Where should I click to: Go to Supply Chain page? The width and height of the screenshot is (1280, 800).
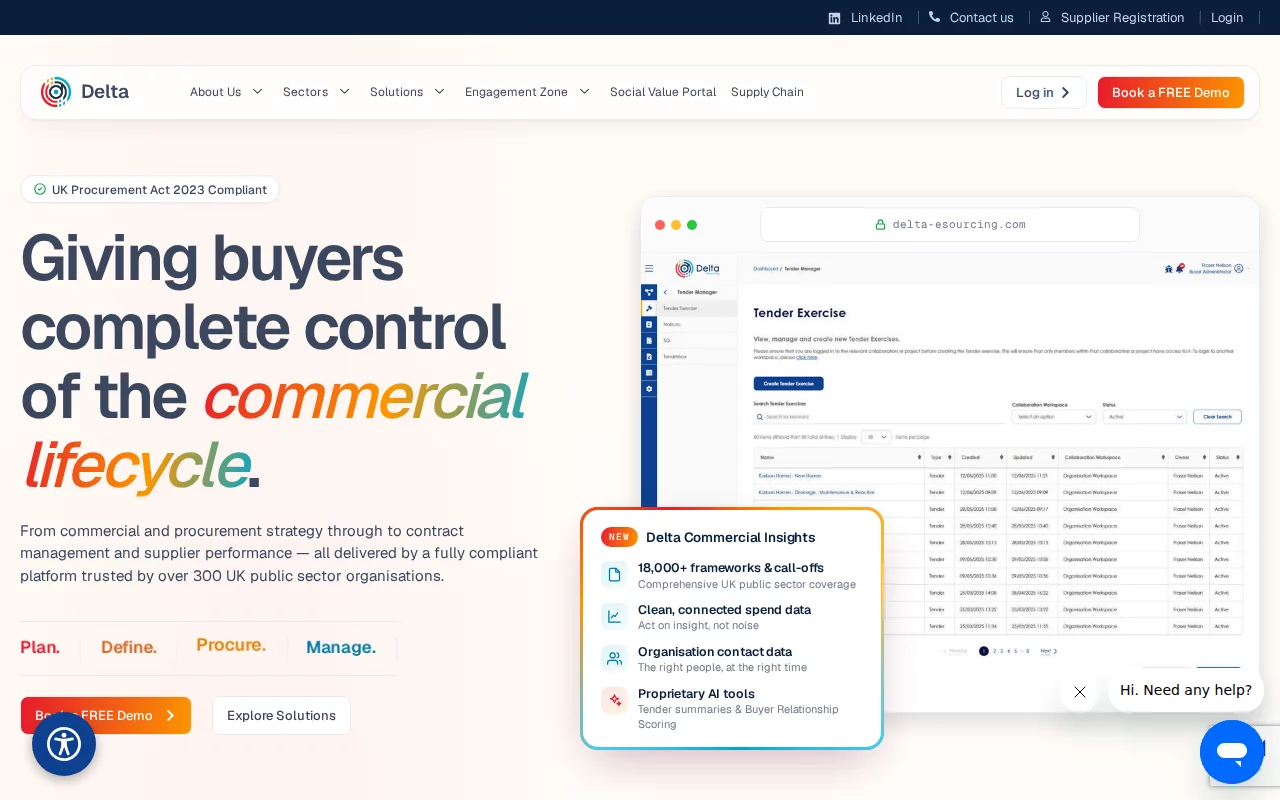click(767, 92)
